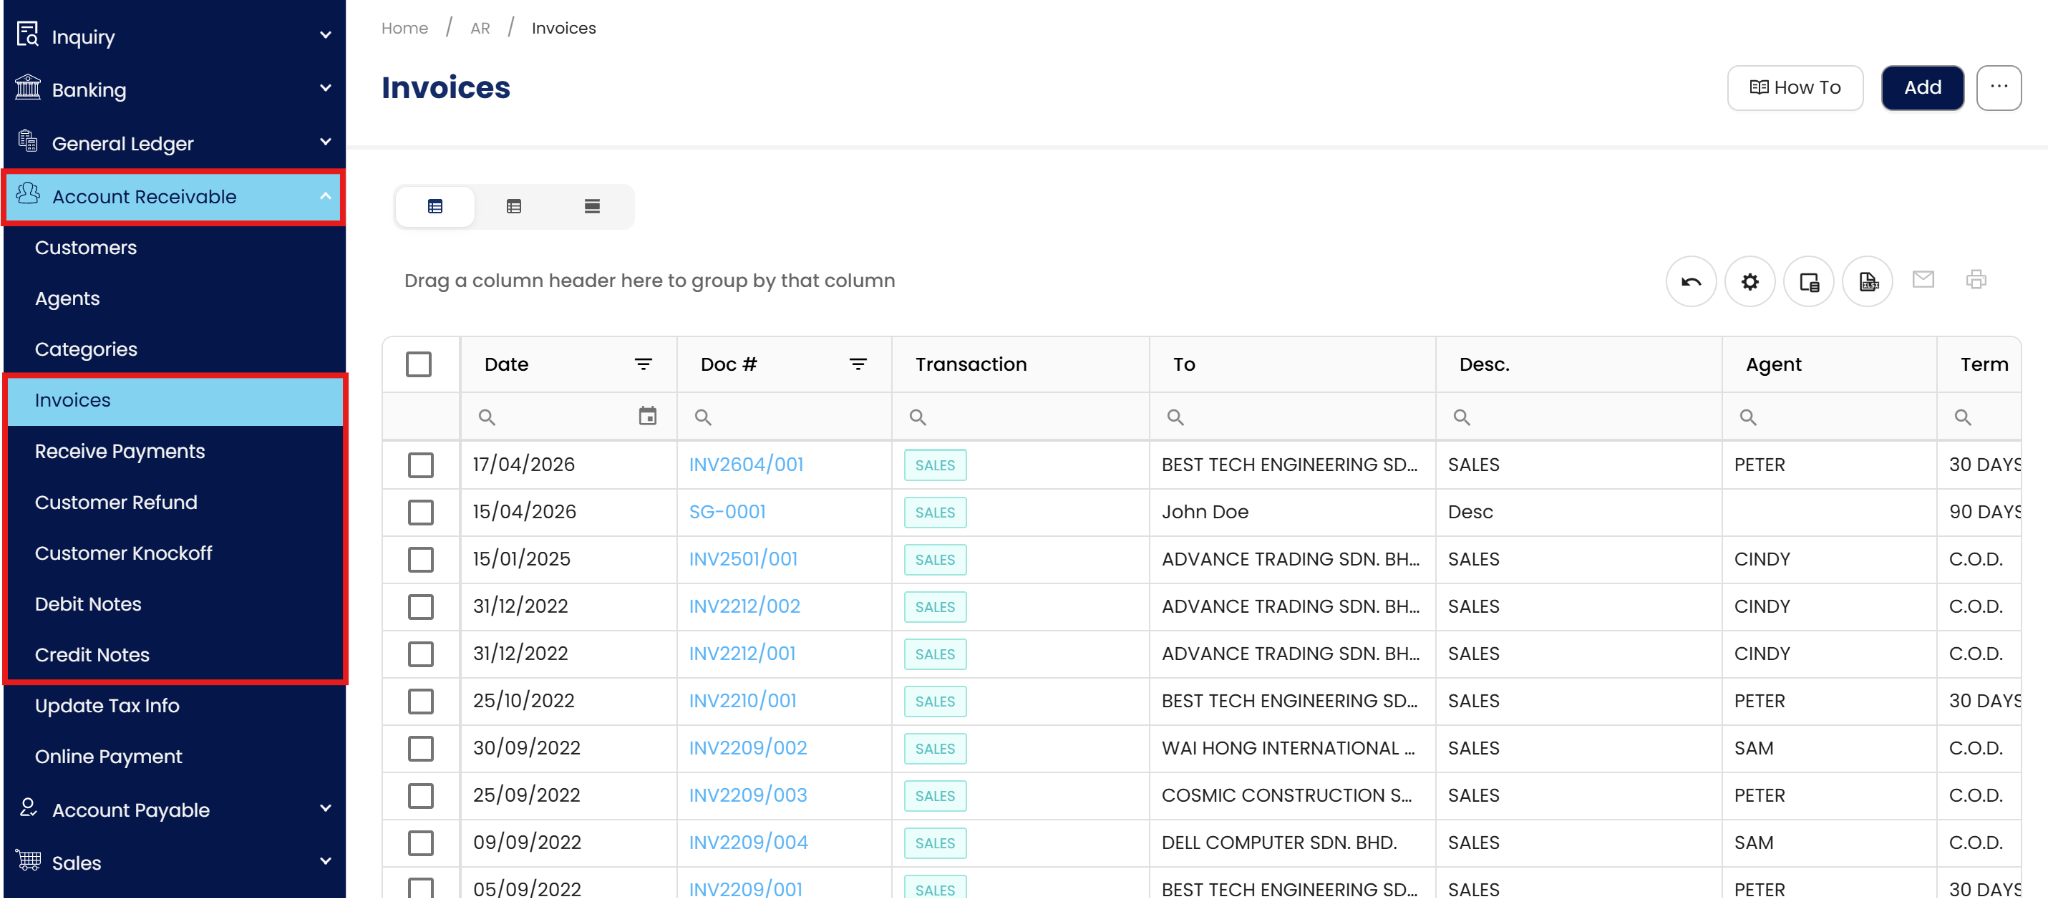Image resolution: width=2048 pixels, height=898 pixels.
Task: Click the To column search field
Action: point(1300,417)
